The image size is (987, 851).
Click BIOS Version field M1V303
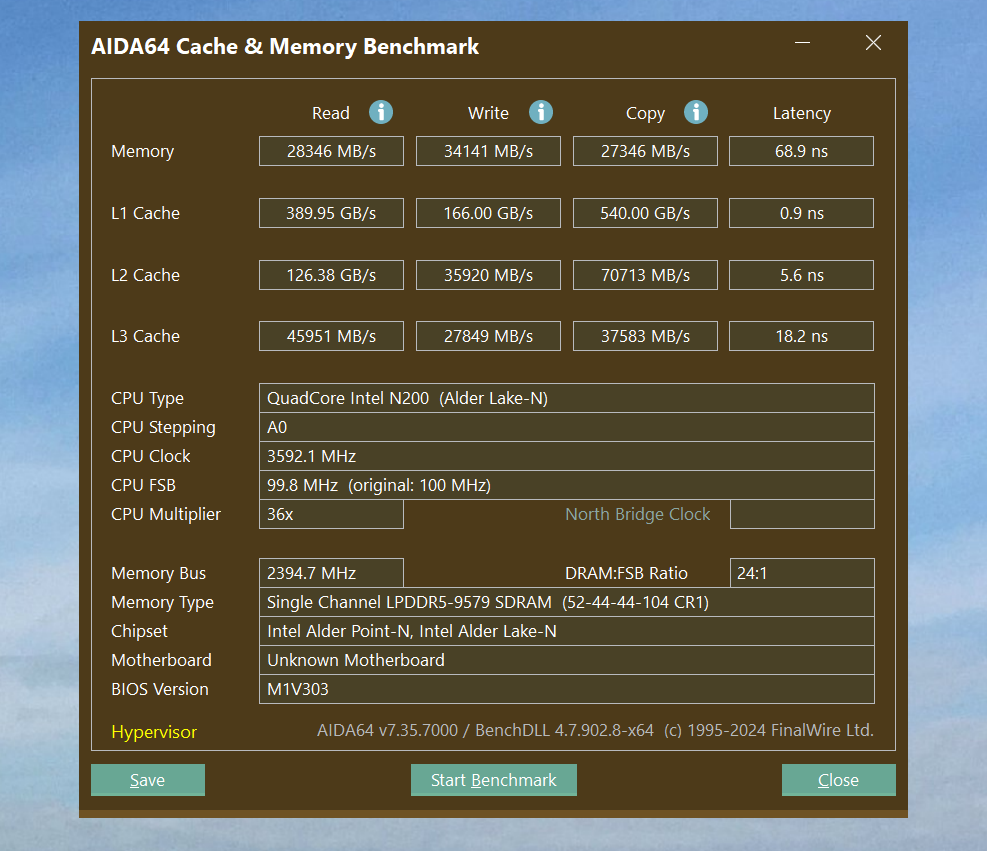(567, 689)
